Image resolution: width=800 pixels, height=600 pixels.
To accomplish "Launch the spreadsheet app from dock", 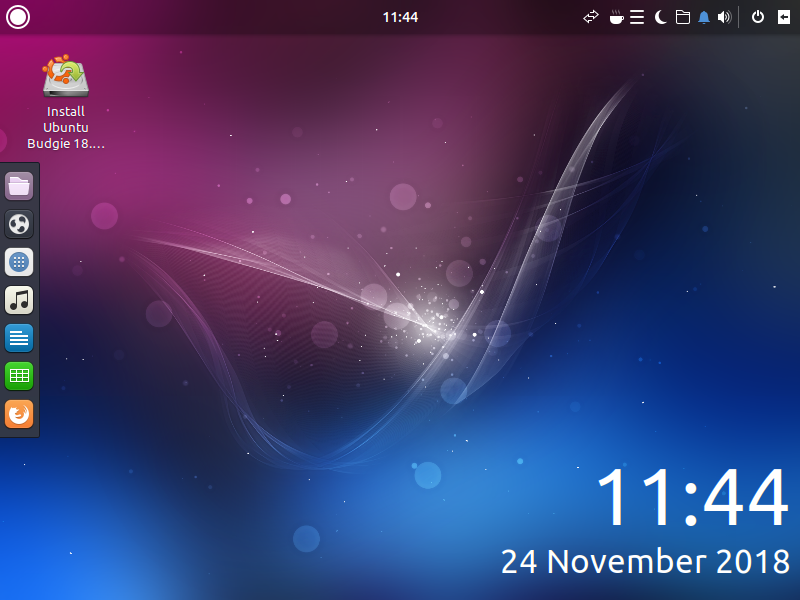I will click(x=19, y=376).
